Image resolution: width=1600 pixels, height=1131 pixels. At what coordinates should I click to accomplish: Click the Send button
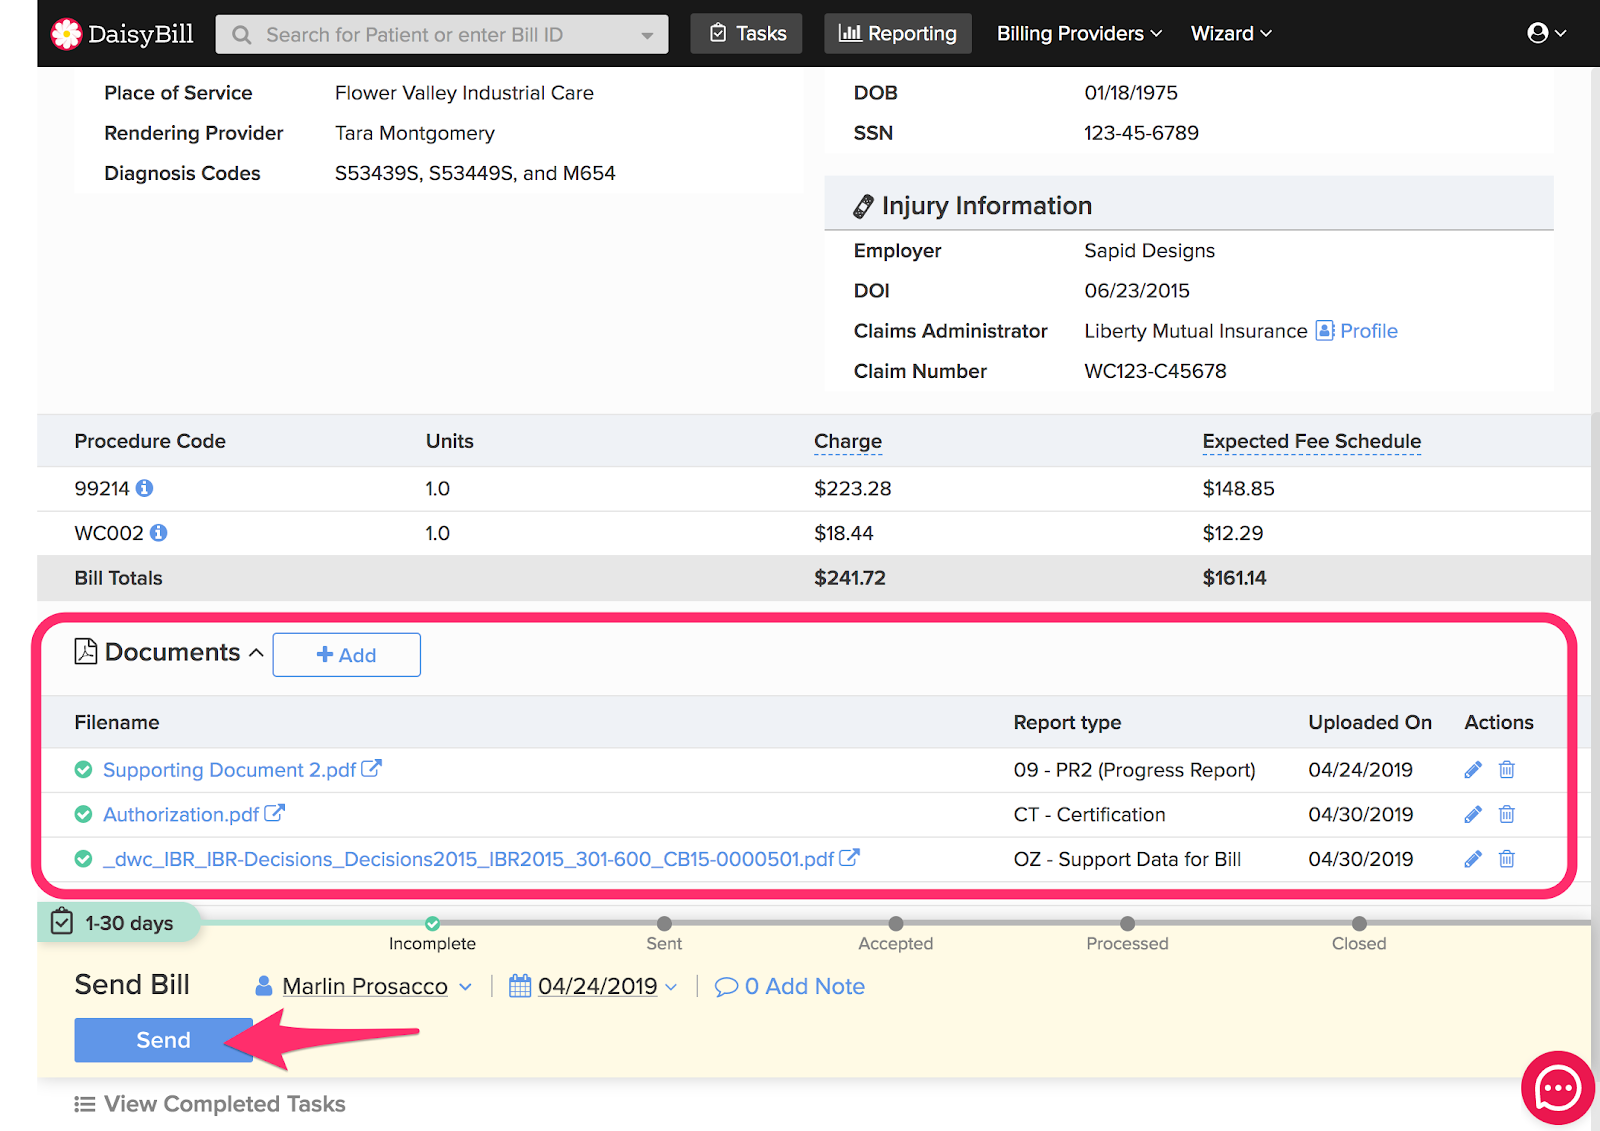pos(163,1040)
